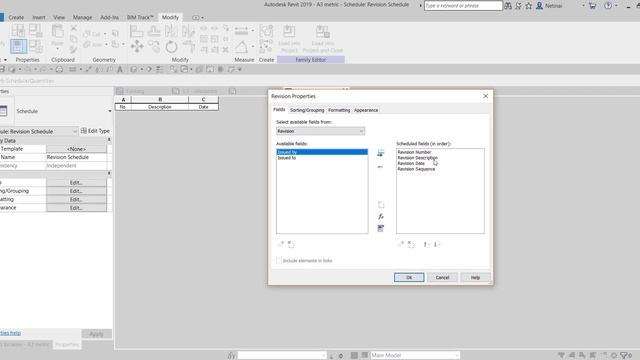Click the Offset tool in Modify ribbon
The image size is (640, 360).
click(154, 31)
